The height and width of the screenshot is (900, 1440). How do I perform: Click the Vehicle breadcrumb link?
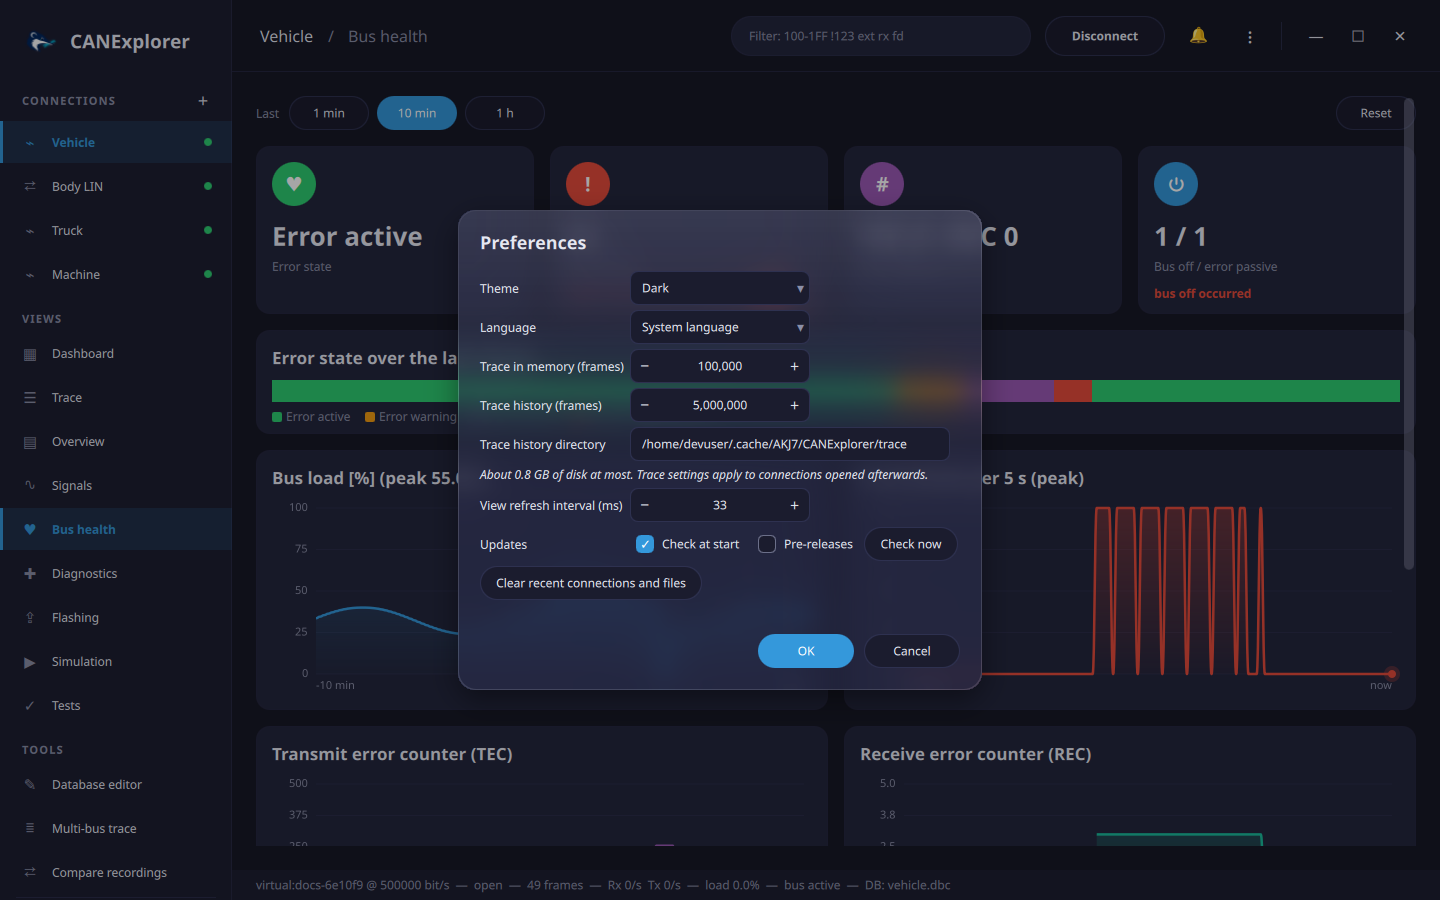click(x=286, y=36)
